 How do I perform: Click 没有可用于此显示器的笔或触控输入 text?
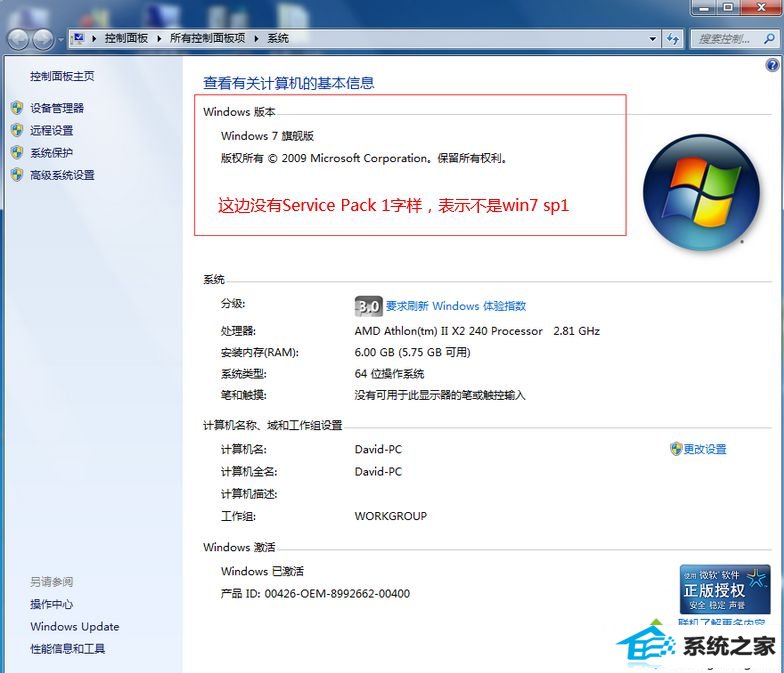(440, 396)
